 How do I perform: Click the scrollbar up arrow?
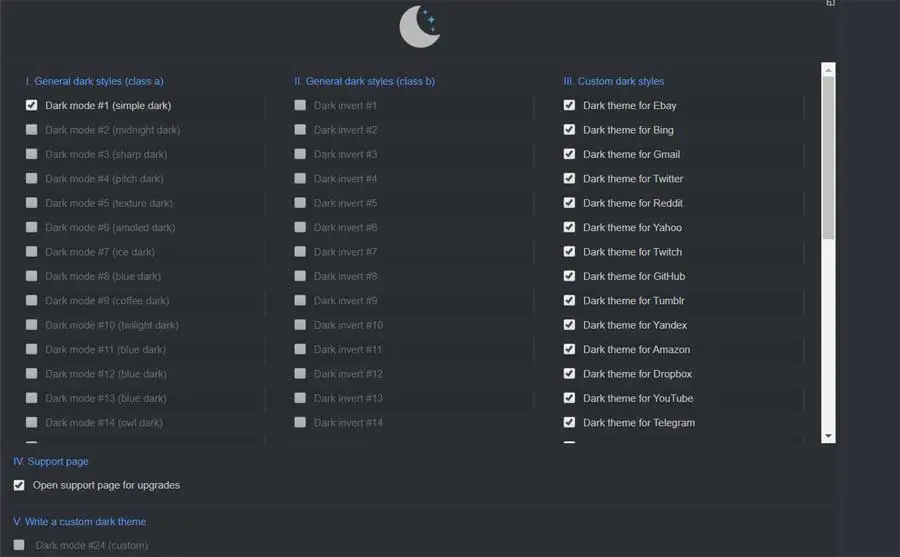[x=828, y=69]
